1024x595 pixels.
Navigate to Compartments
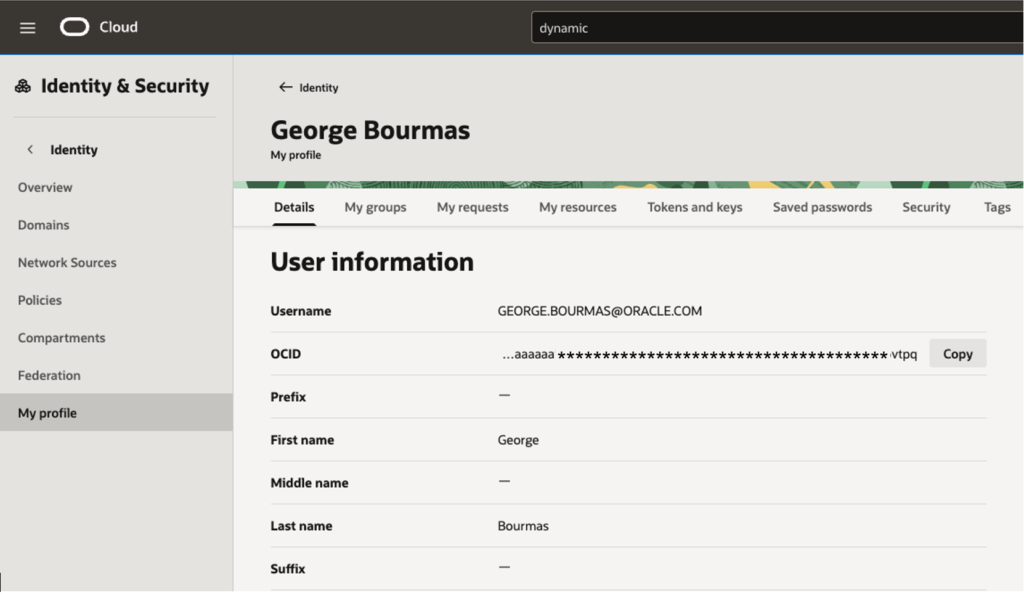tap(61, 338)
